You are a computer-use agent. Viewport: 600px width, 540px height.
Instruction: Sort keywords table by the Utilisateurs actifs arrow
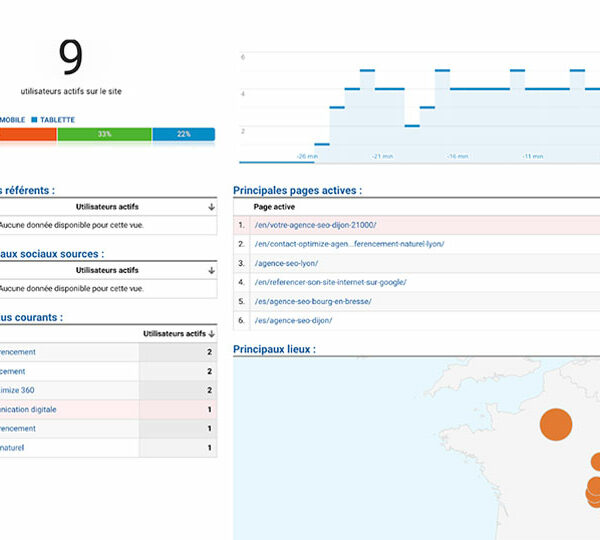coord(211,333)
